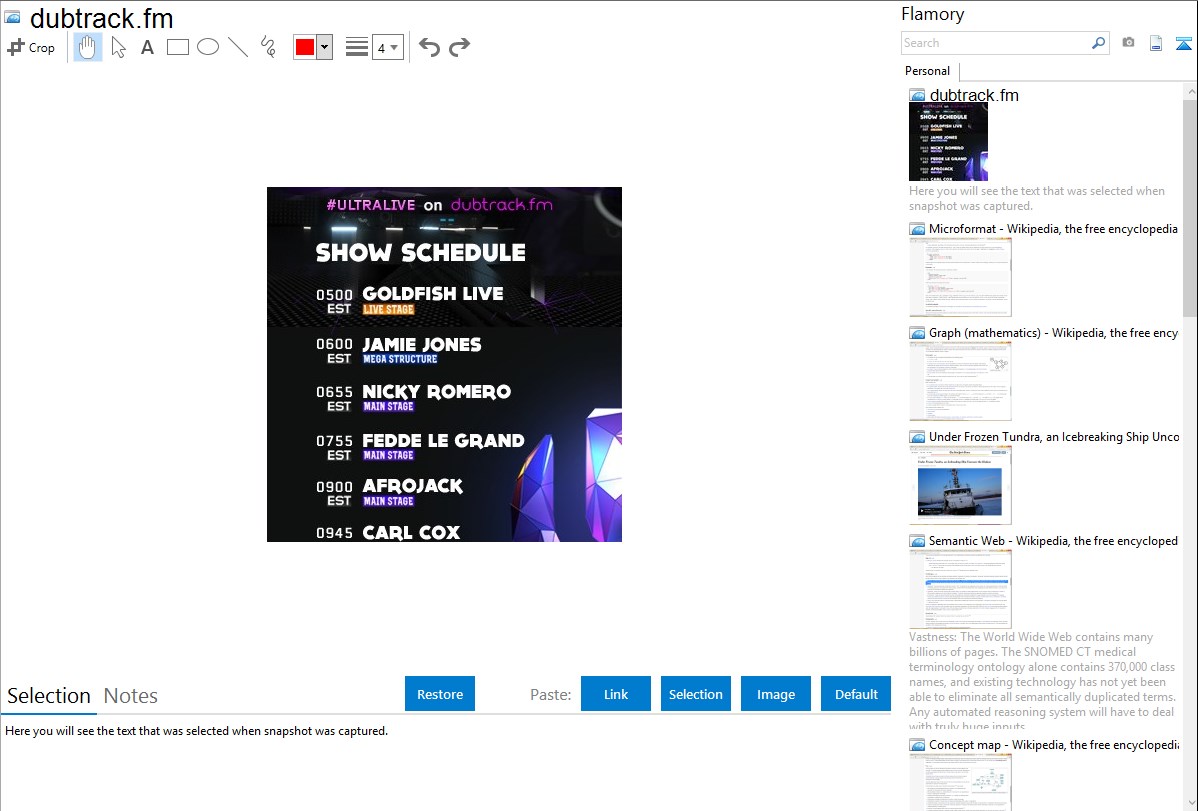Open the color picker dropdown arrow
The height and width of the screenshot is (811, 1198).
[x=325, y=47]
